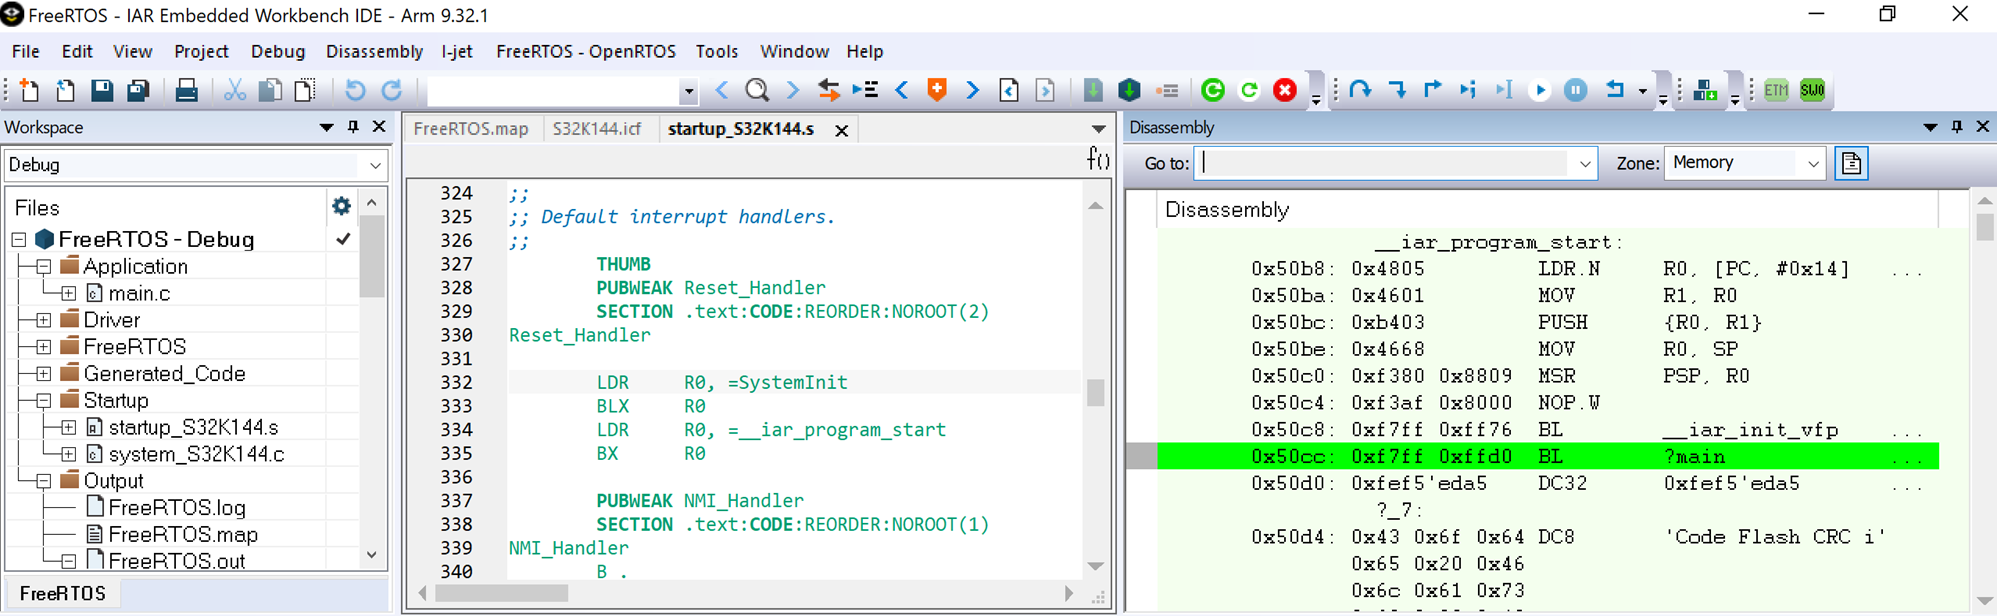
Task: Expand the Driver folder
Action: [44, 320]
